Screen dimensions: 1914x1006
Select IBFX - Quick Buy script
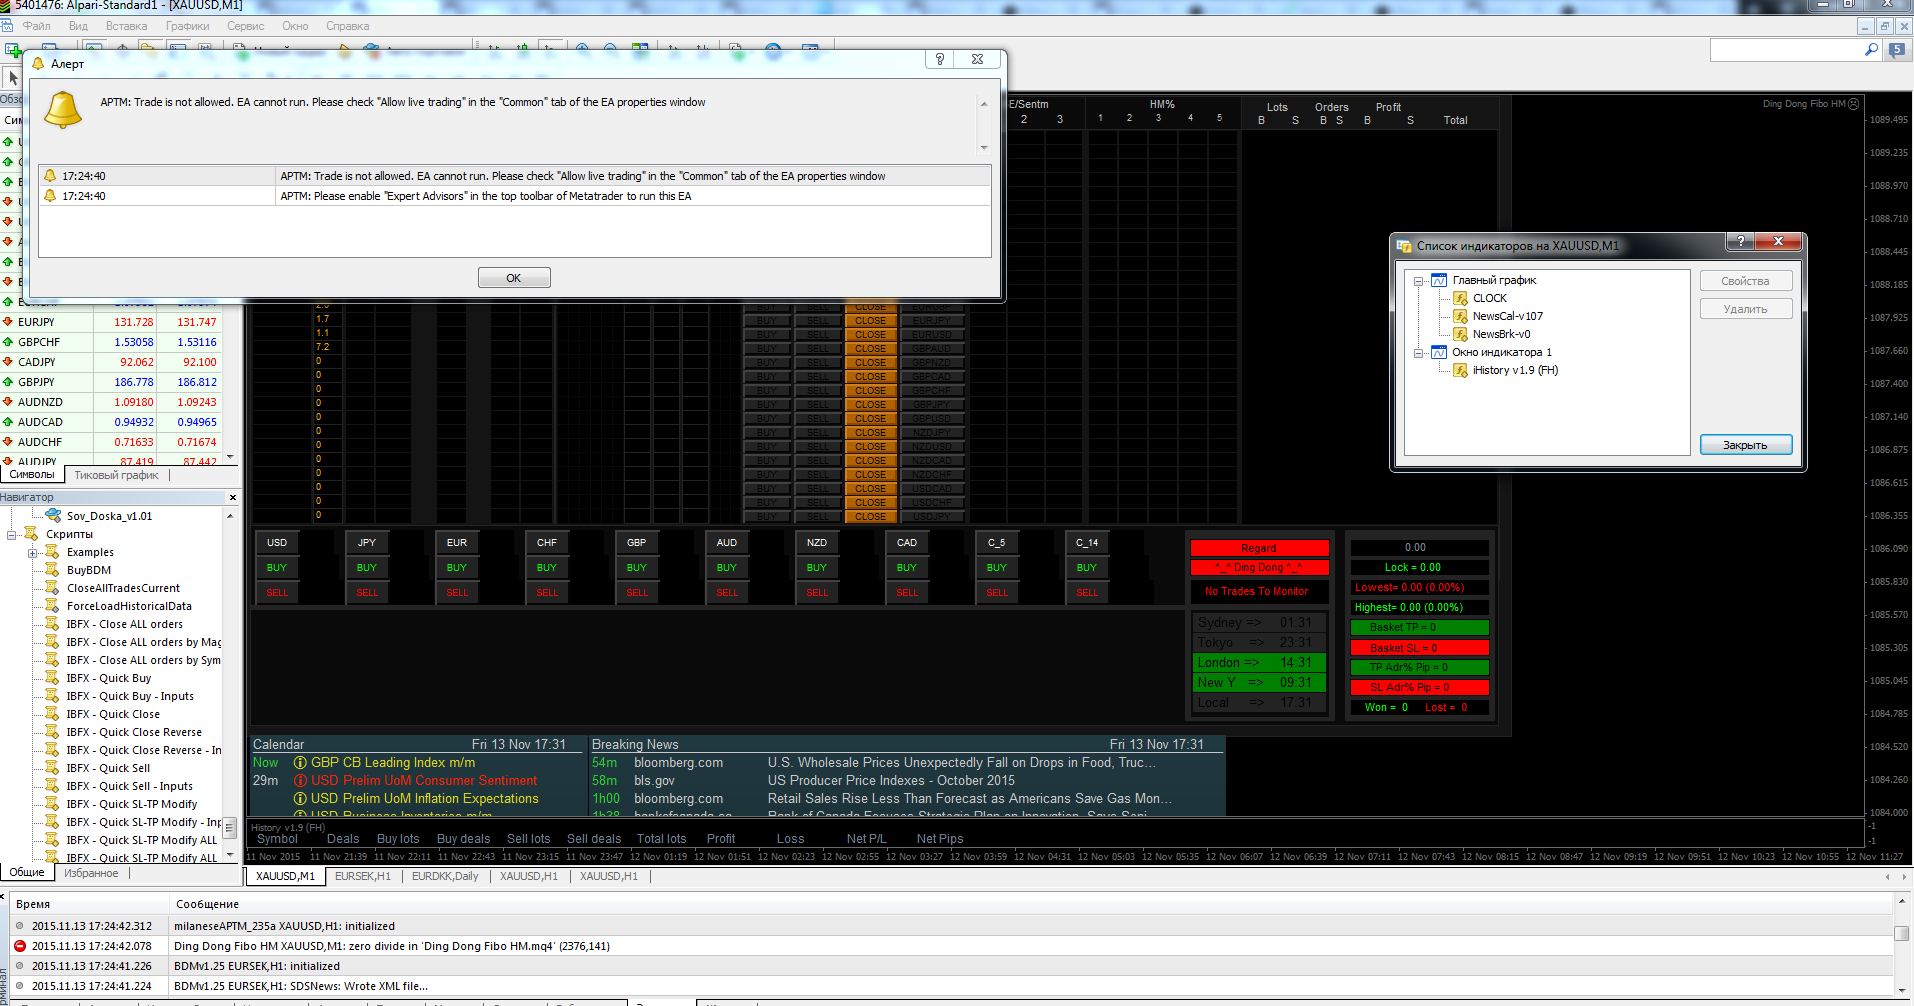[109, 678]
